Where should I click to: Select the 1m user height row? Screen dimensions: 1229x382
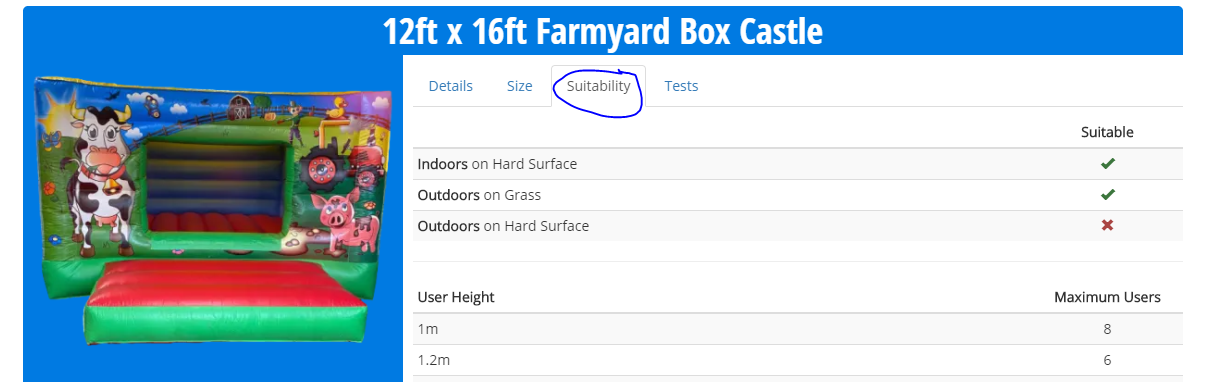[x=798, y=329]
